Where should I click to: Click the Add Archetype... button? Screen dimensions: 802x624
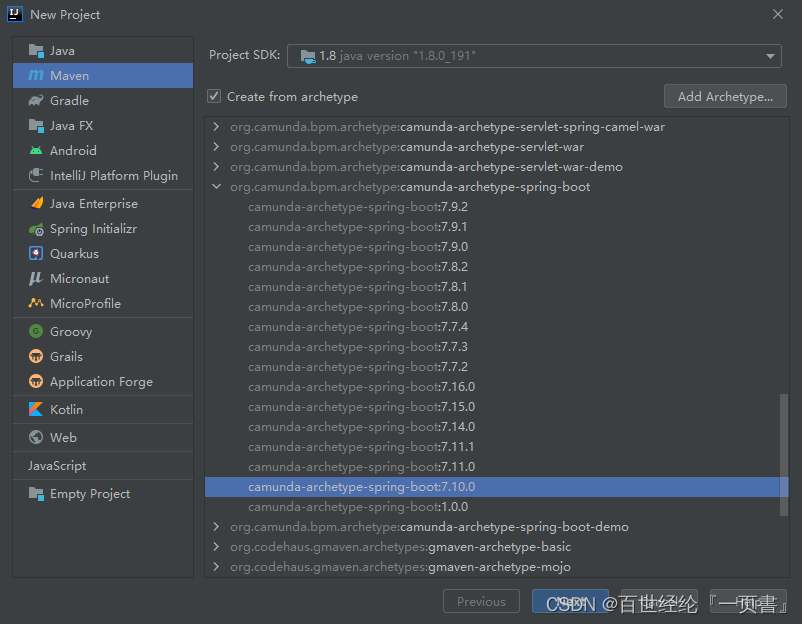coord(725,96)
